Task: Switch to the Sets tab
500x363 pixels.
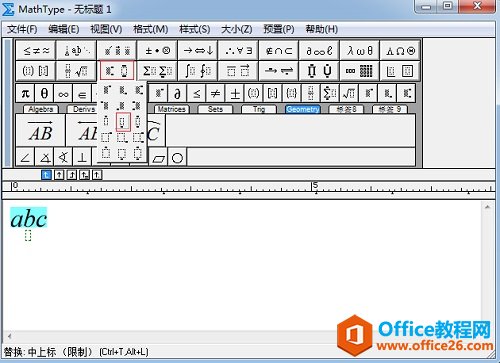Action: [215, 109]
